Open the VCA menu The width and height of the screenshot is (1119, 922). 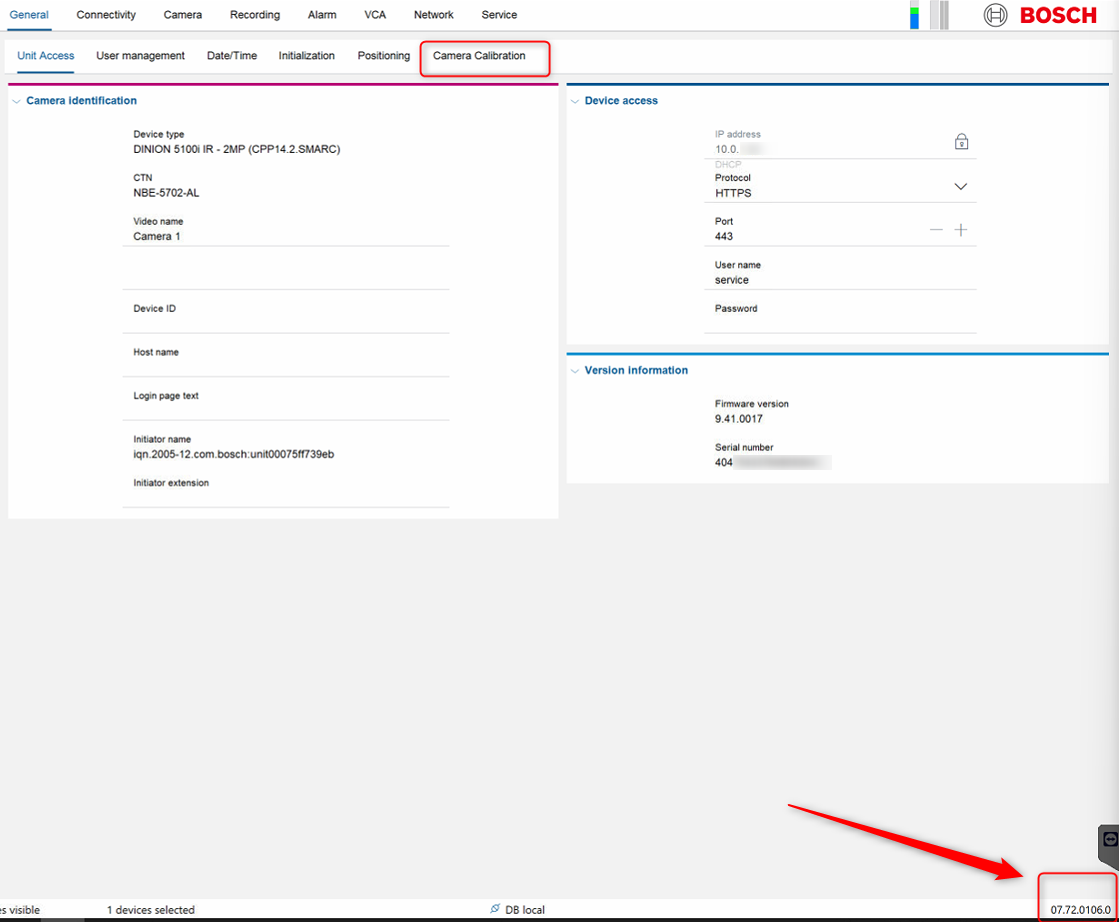pos(375,15)
